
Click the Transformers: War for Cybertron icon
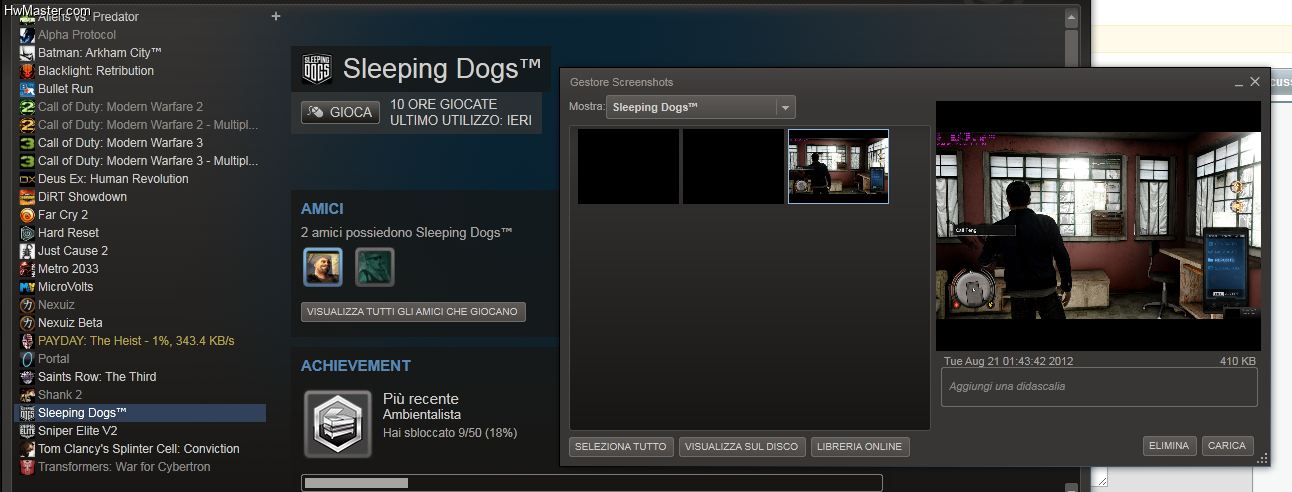point(28,467)
